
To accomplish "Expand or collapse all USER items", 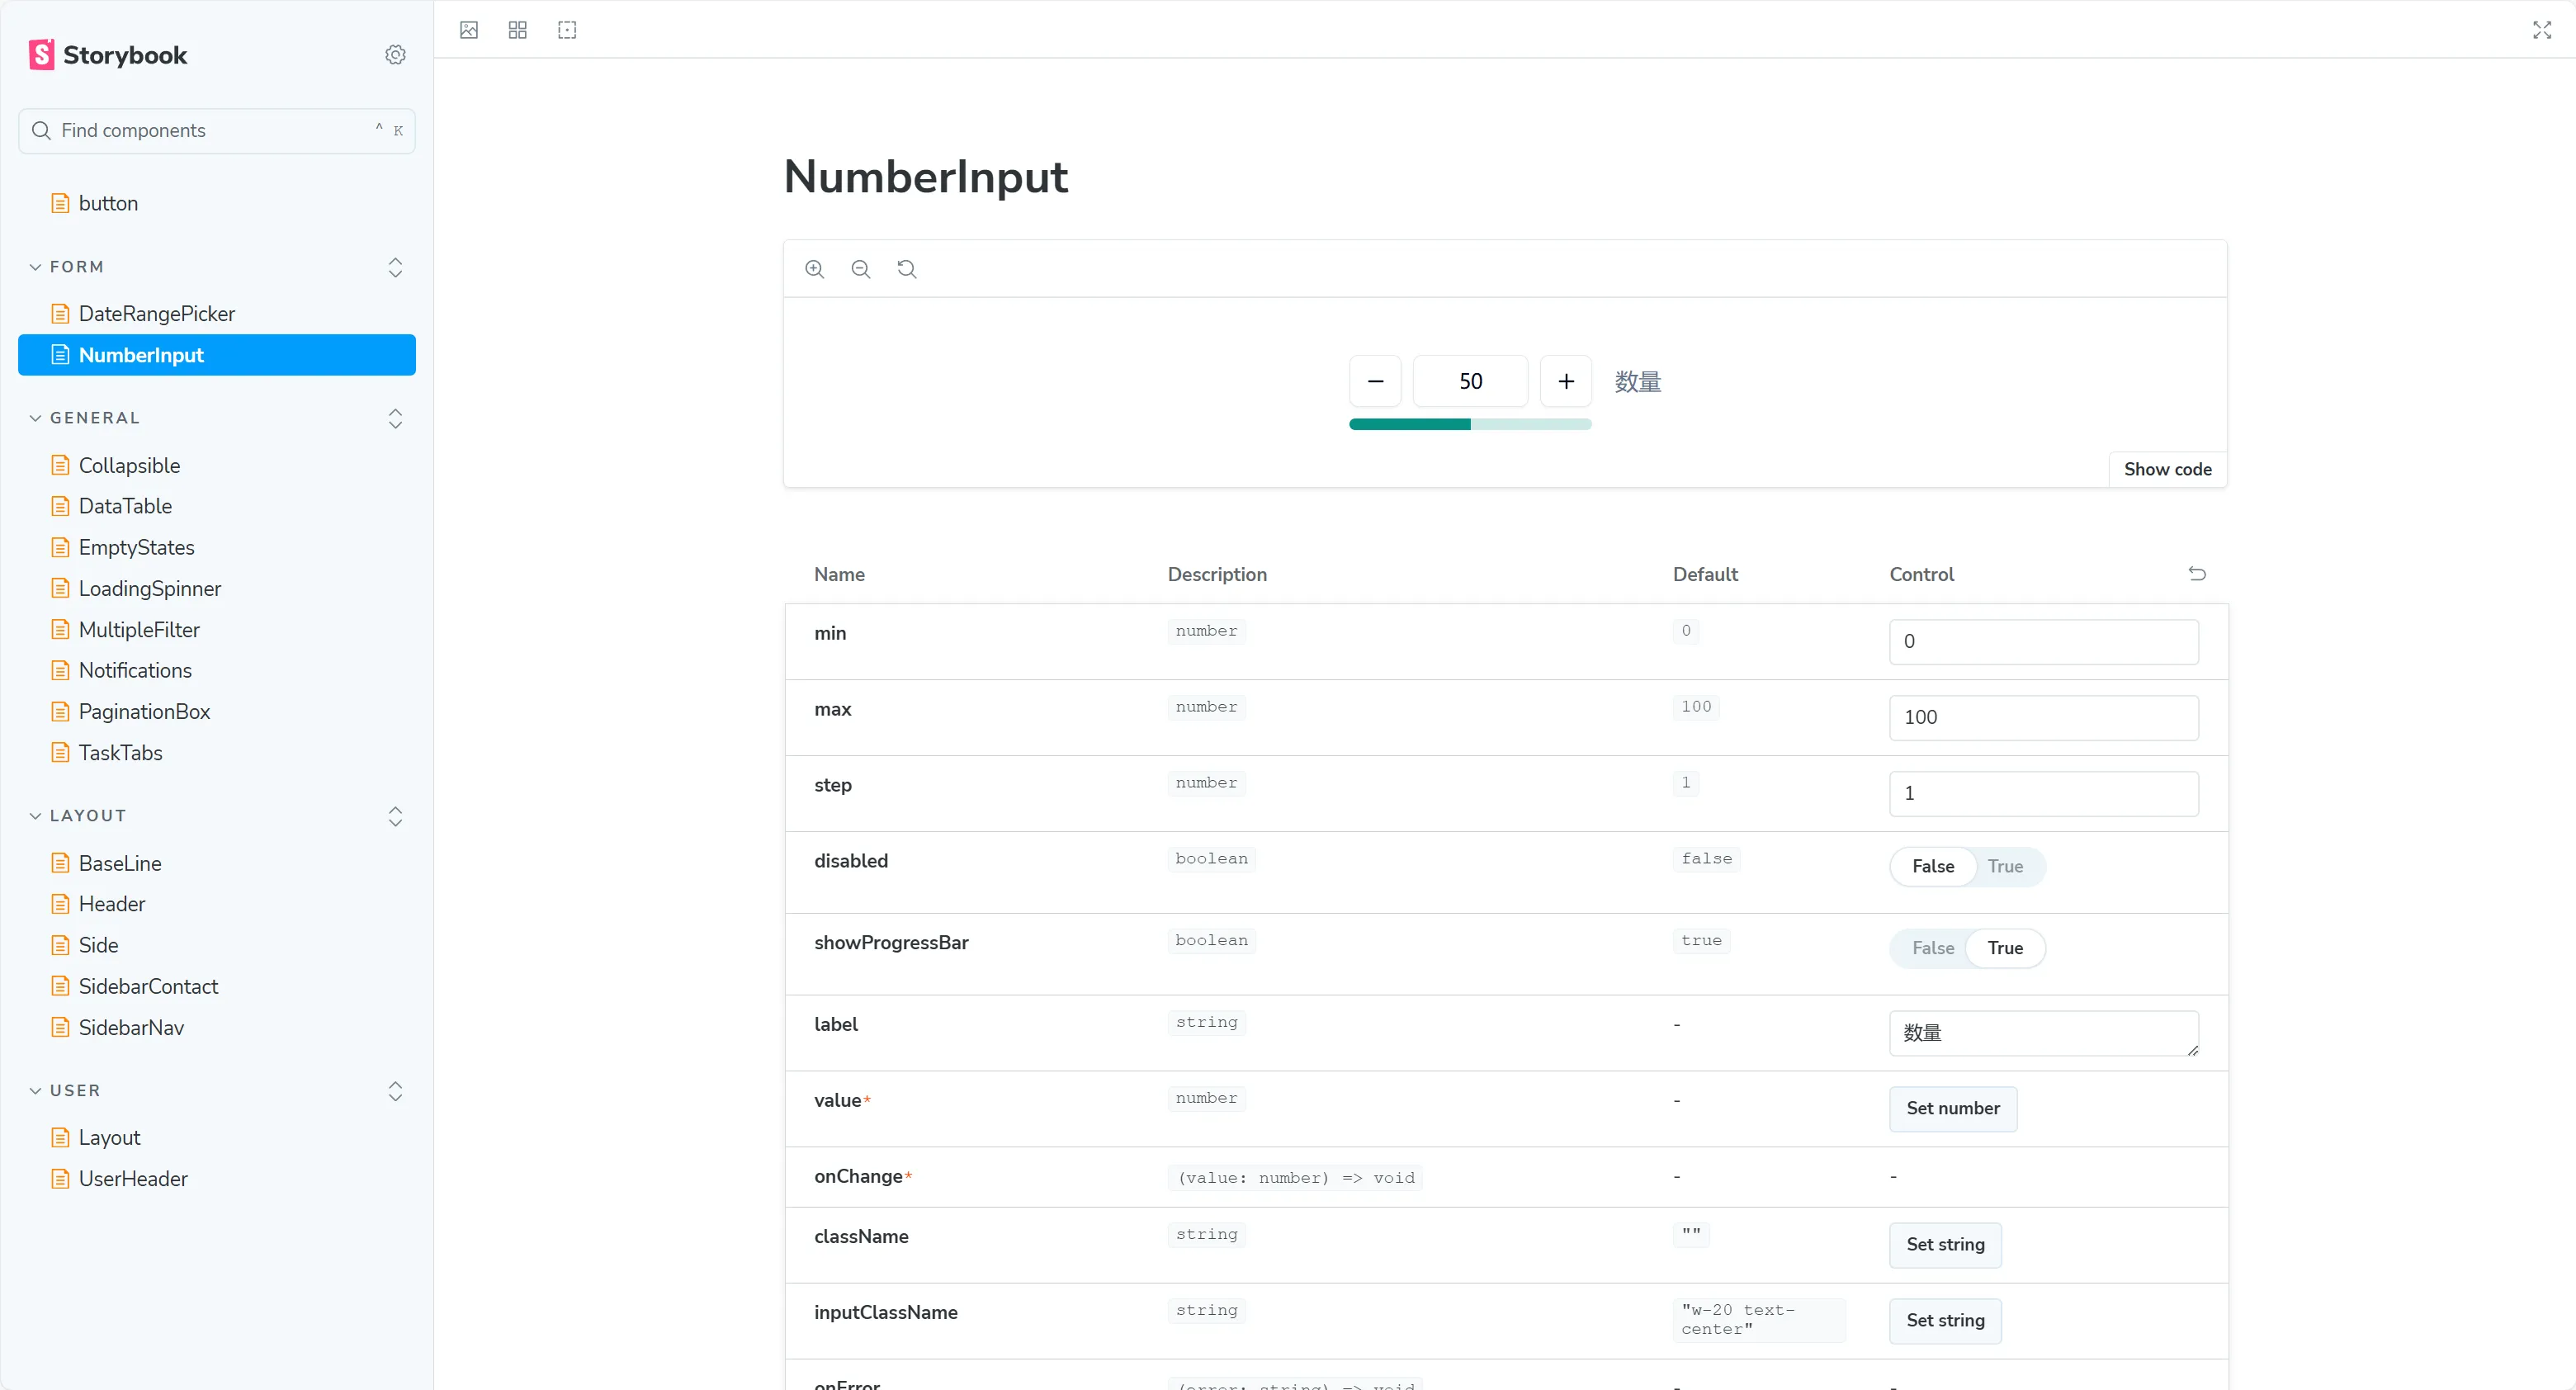I will coord(395,1091).
